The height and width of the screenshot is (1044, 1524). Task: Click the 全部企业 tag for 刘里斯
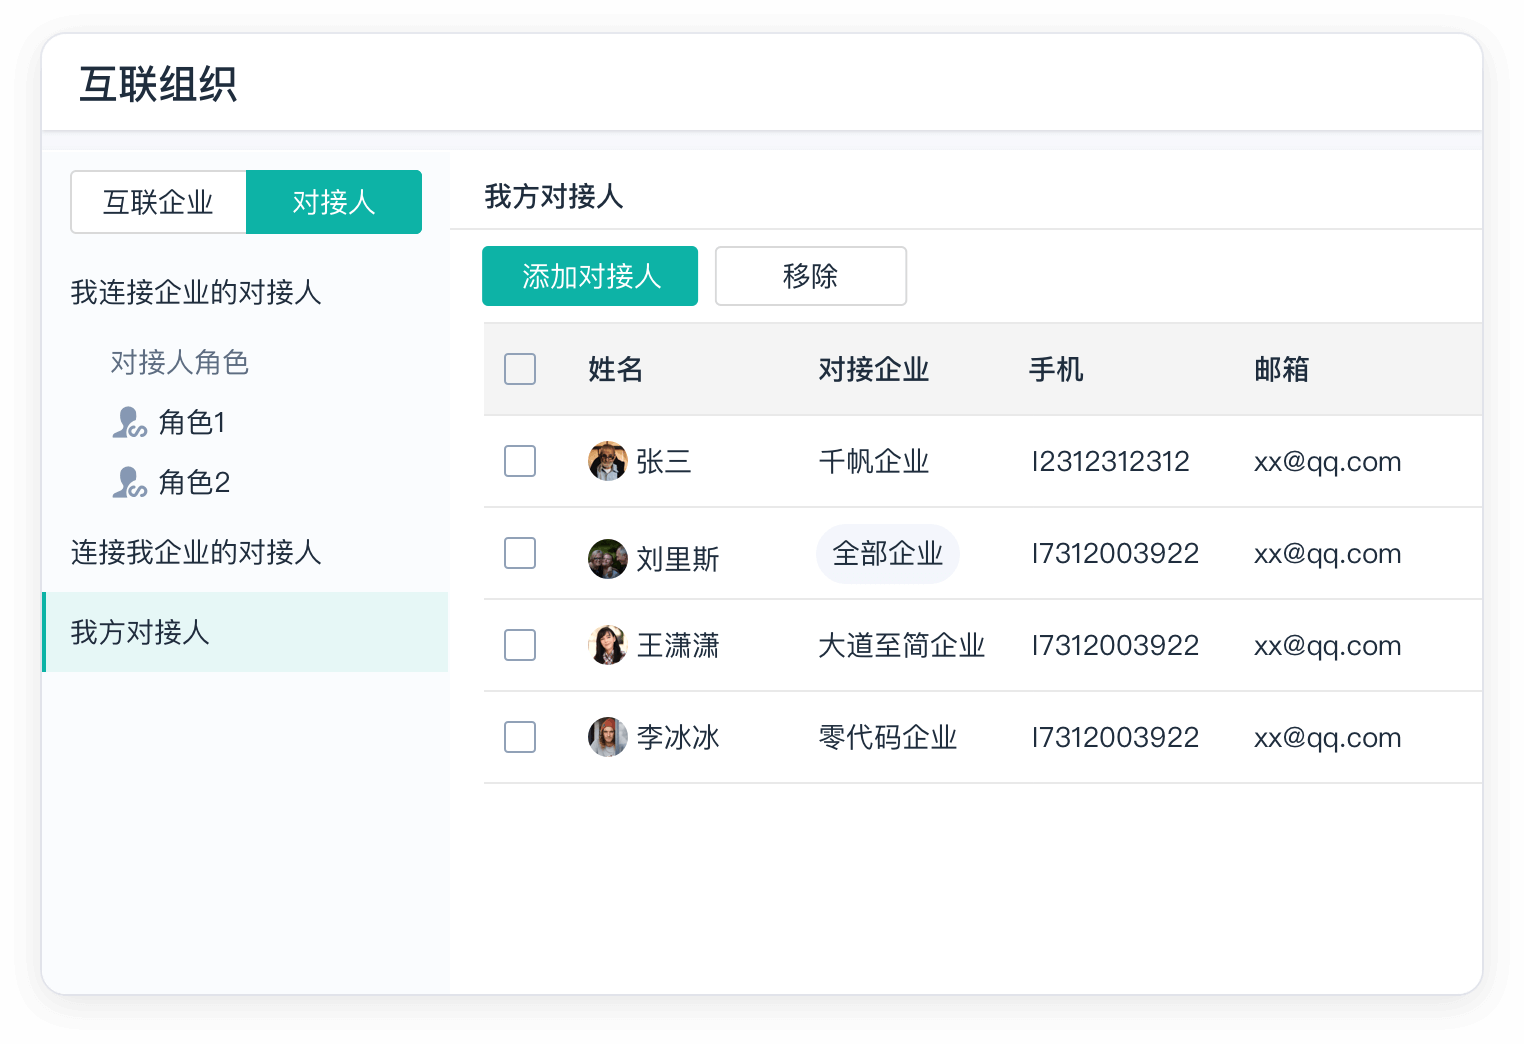click(888, 553)
